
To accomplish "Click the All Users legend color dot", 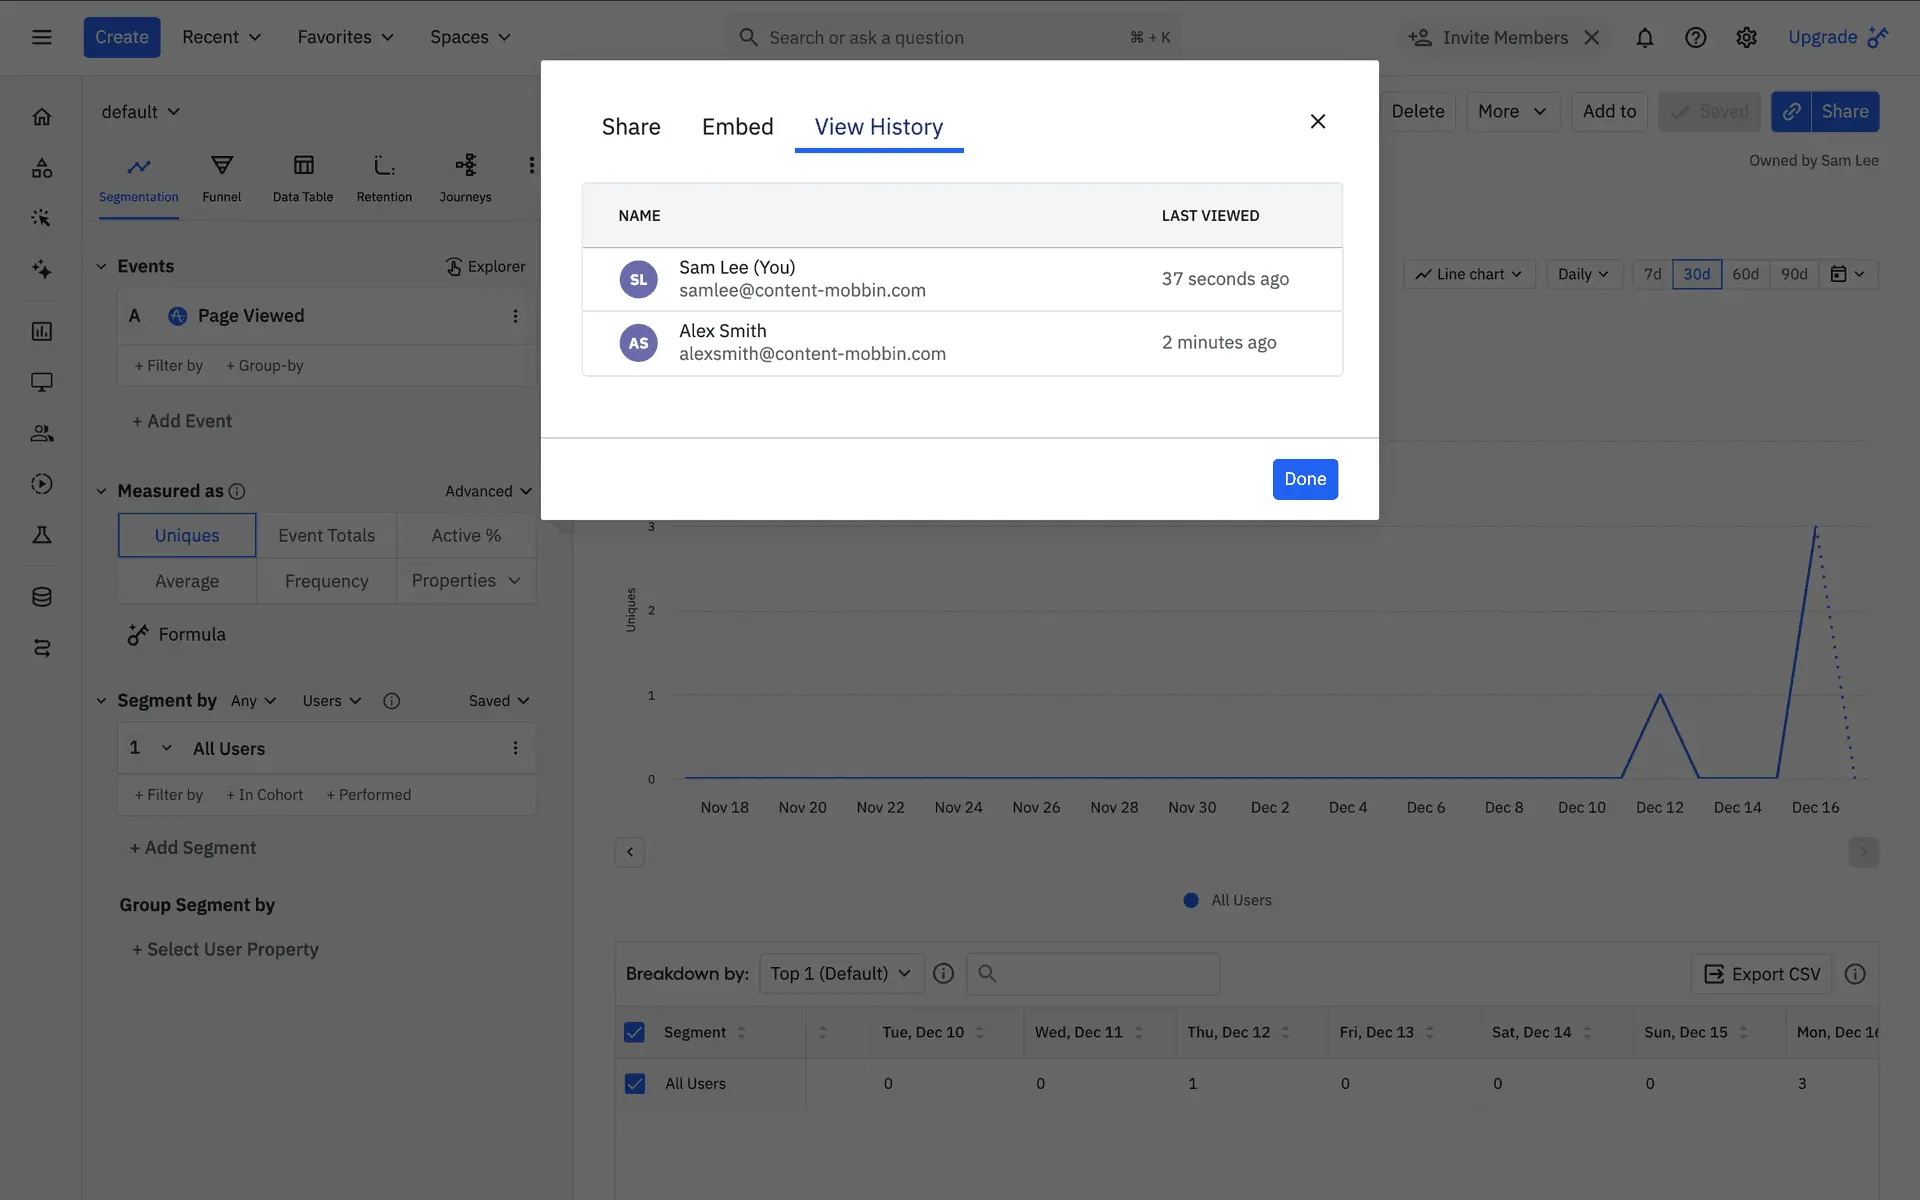I will (x=1191, y=900).
